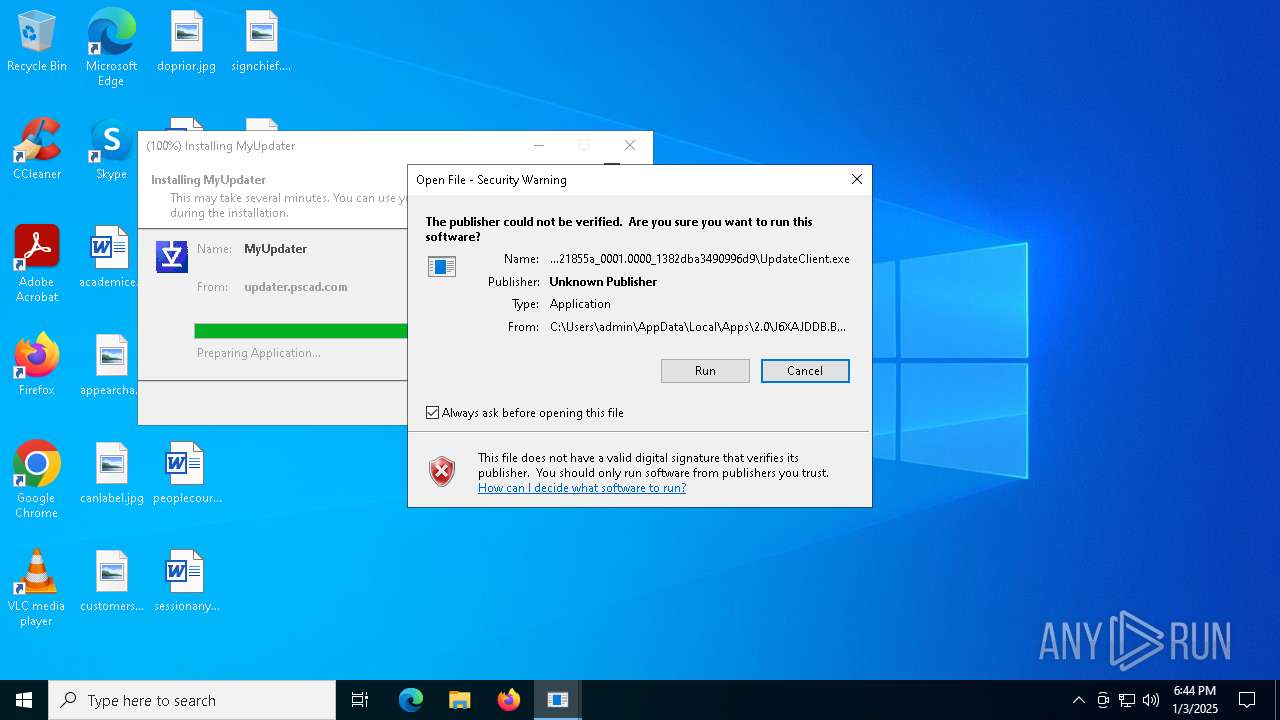
Task: Click the Unknown Publisher text
Action: tap(603, 282)
